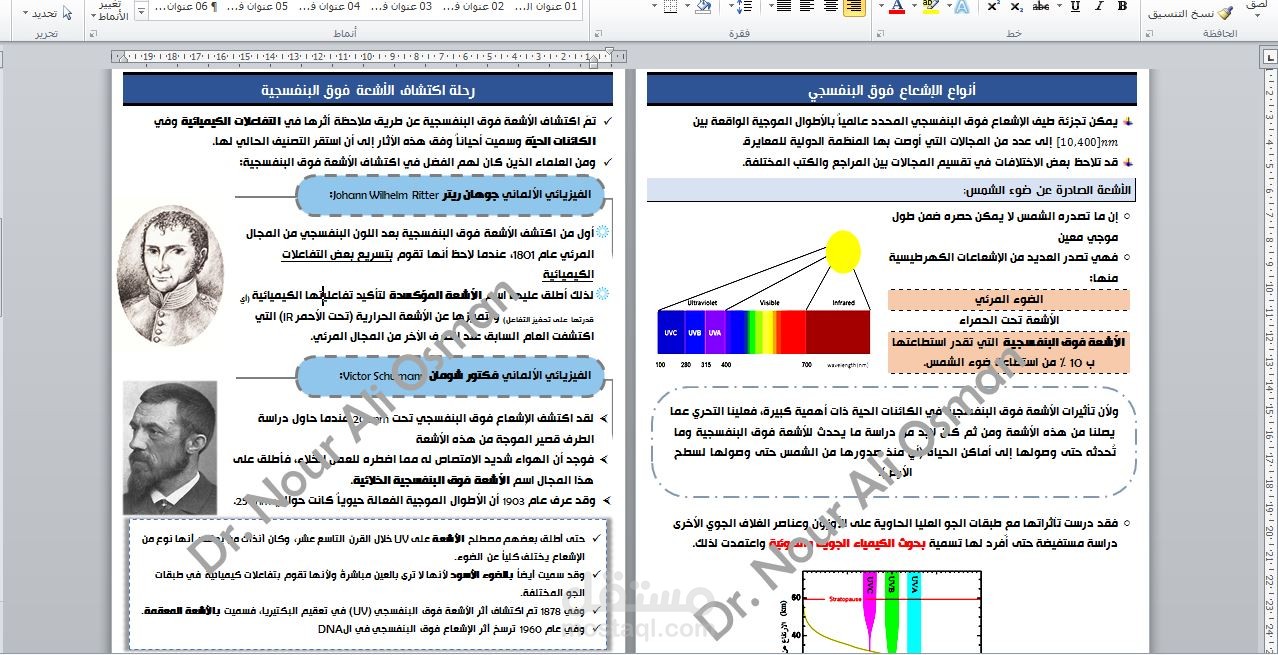Screen dimensions: 1278x655
Task: Click the line spacing icon
Action: coord(746,6)
